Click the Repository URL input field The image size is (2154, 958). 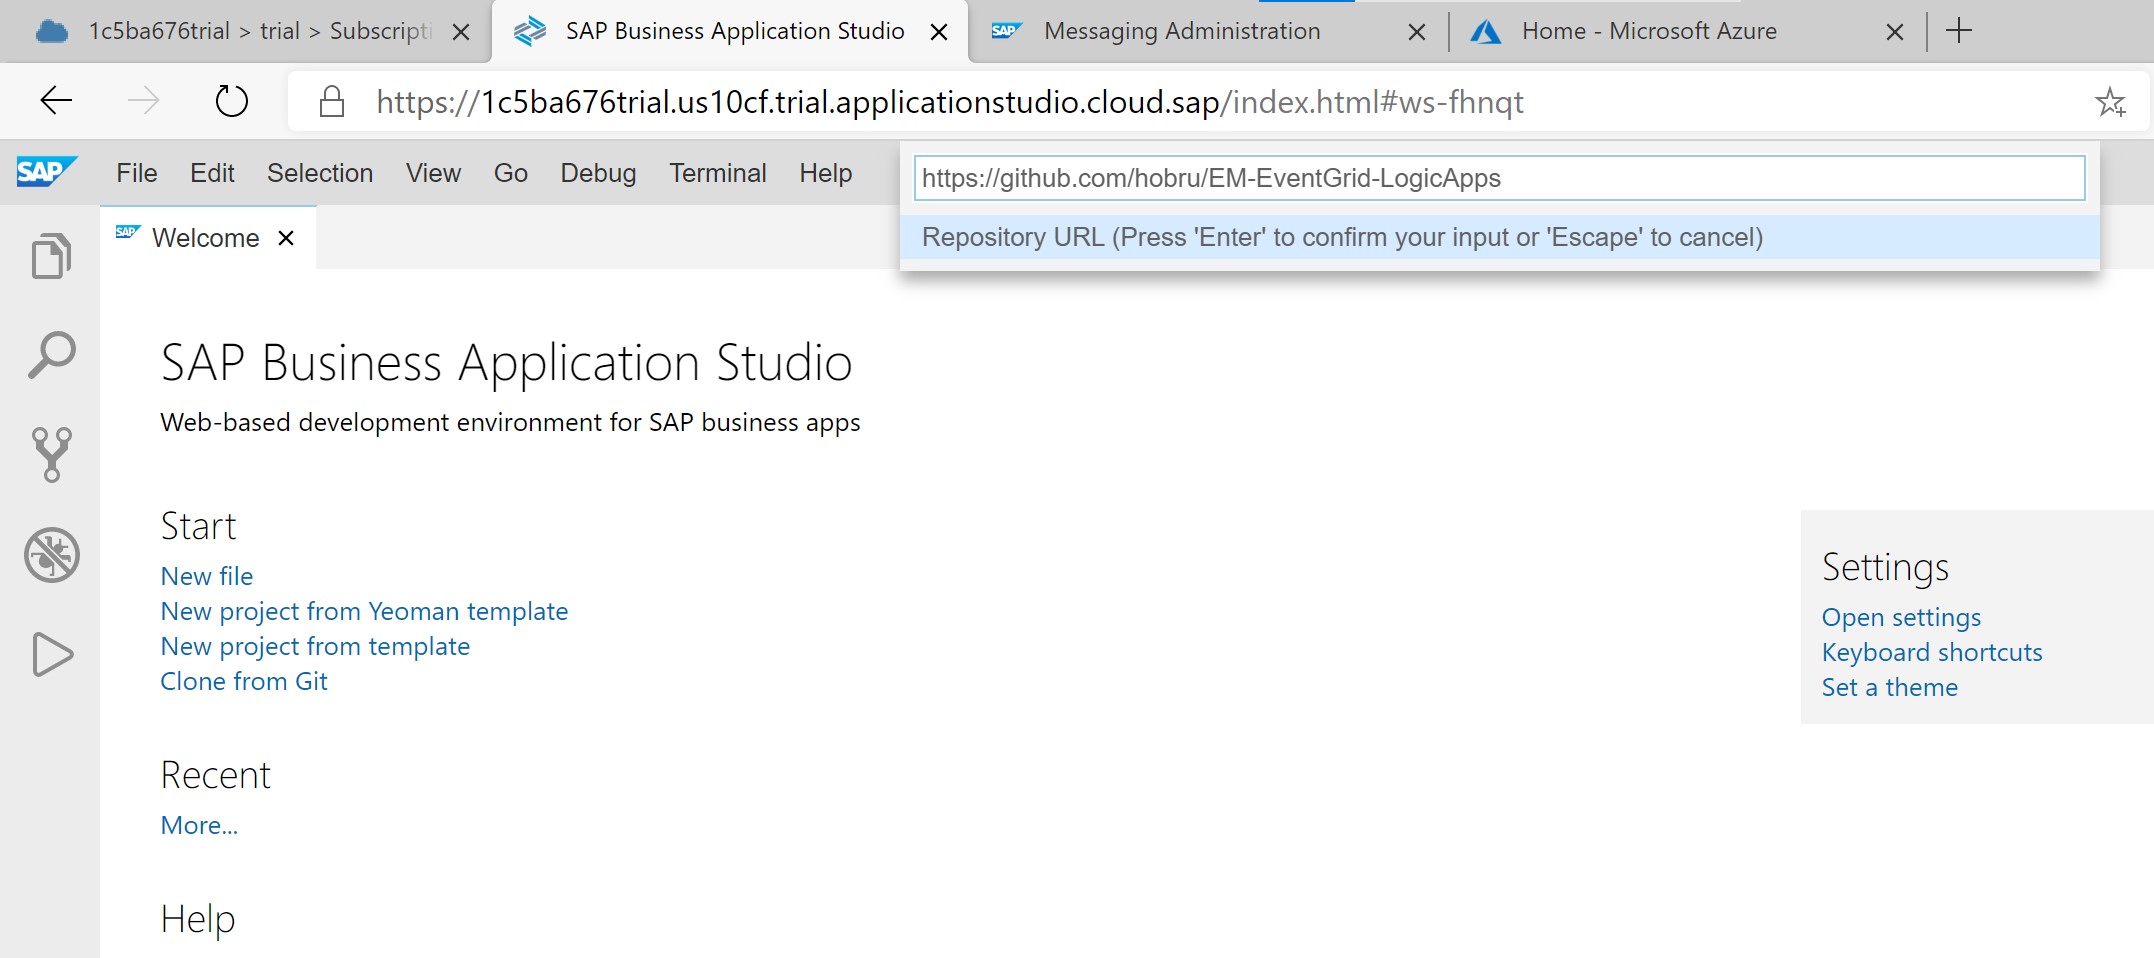point(1499,178)
